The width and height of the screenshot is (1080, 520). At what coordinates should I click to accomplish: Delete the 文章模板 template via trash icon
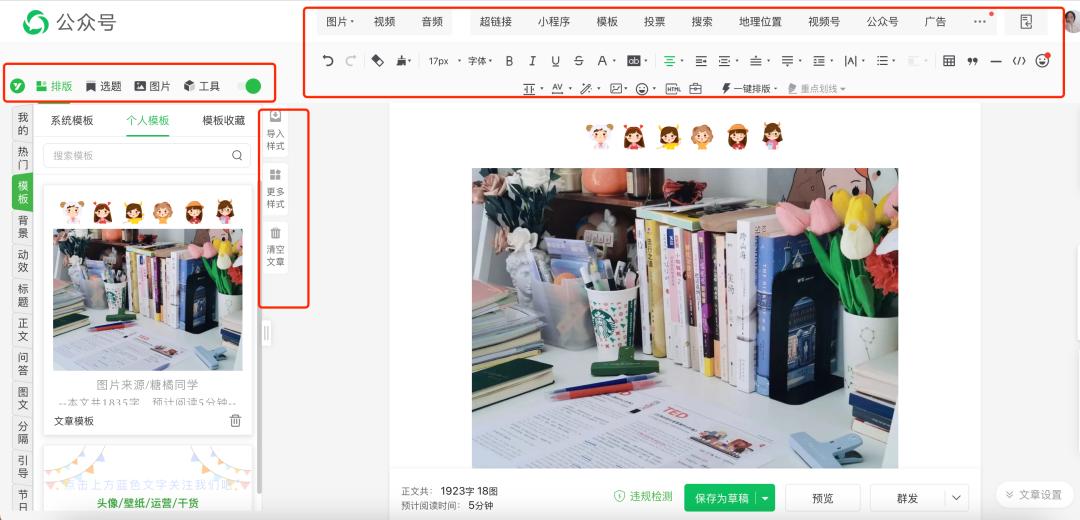pos(236,420)
